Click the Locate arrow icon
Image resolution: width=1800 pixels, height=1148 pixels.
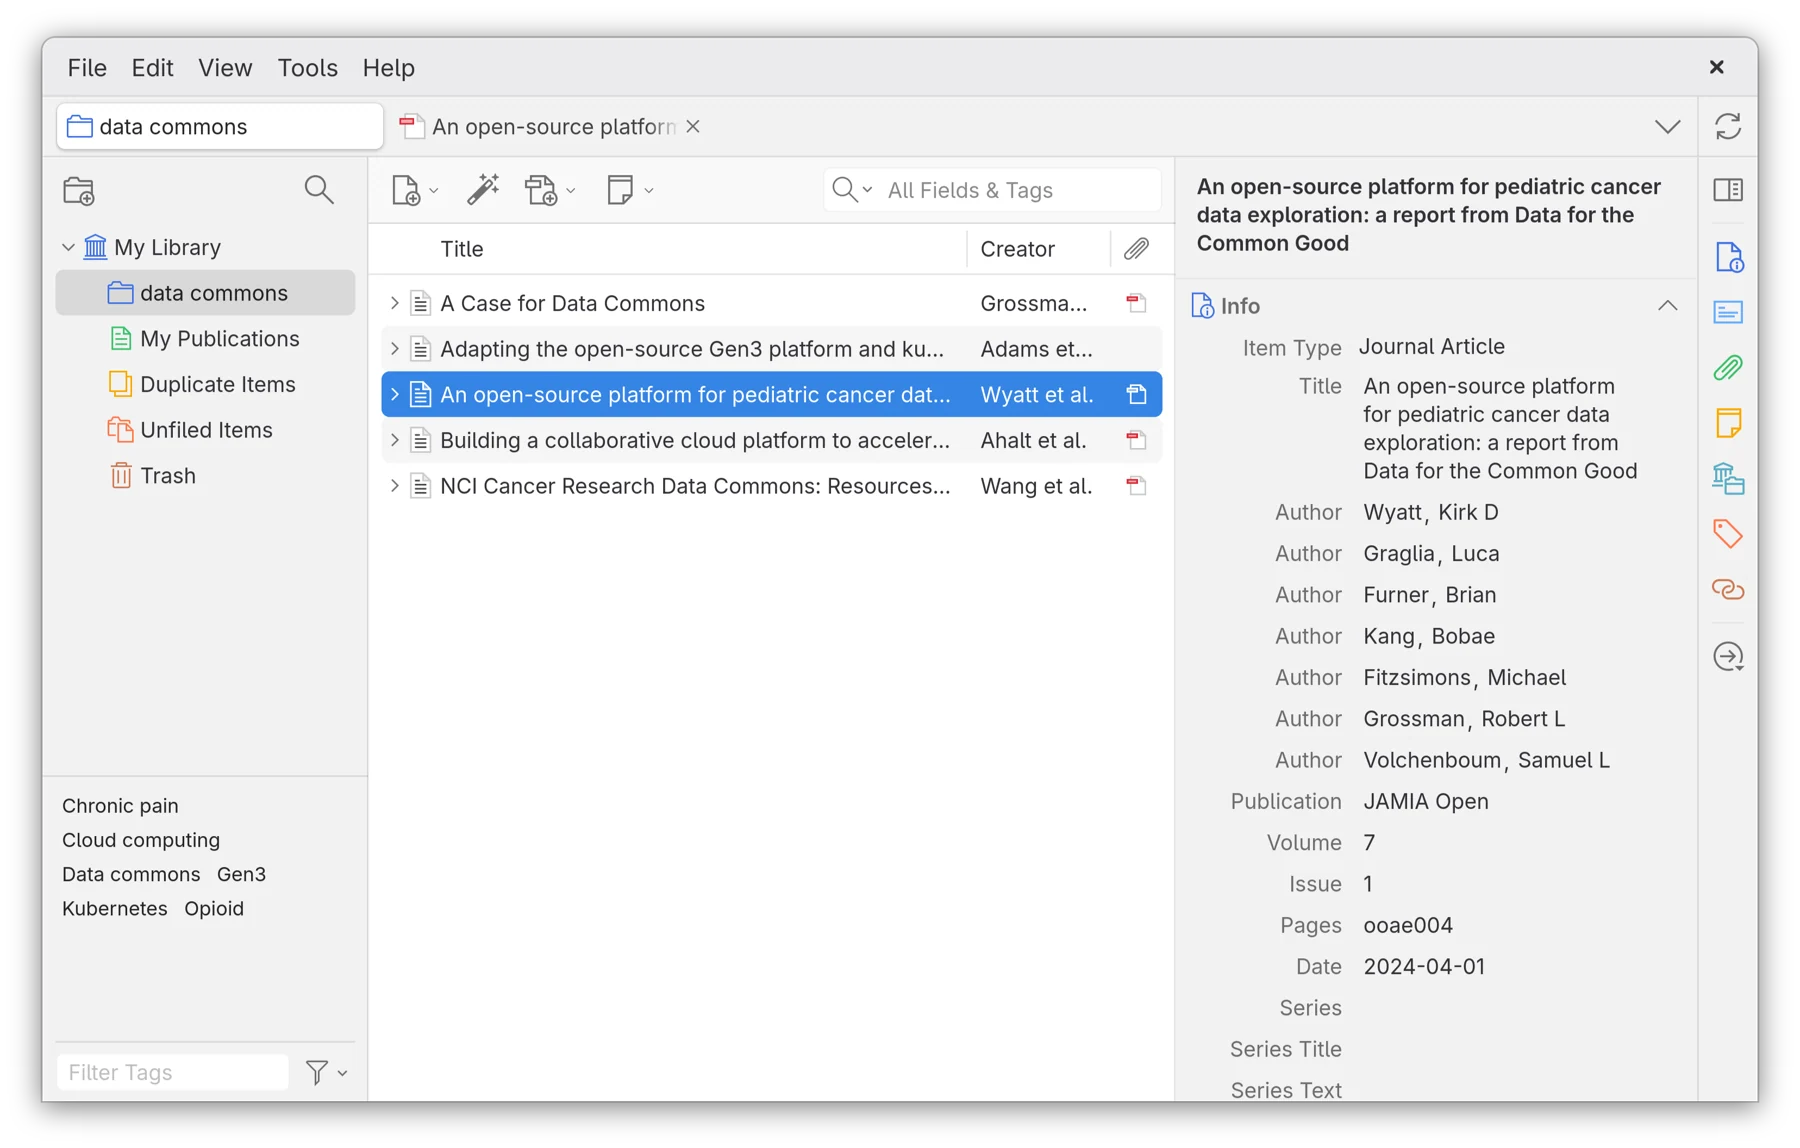(1728, 657)
